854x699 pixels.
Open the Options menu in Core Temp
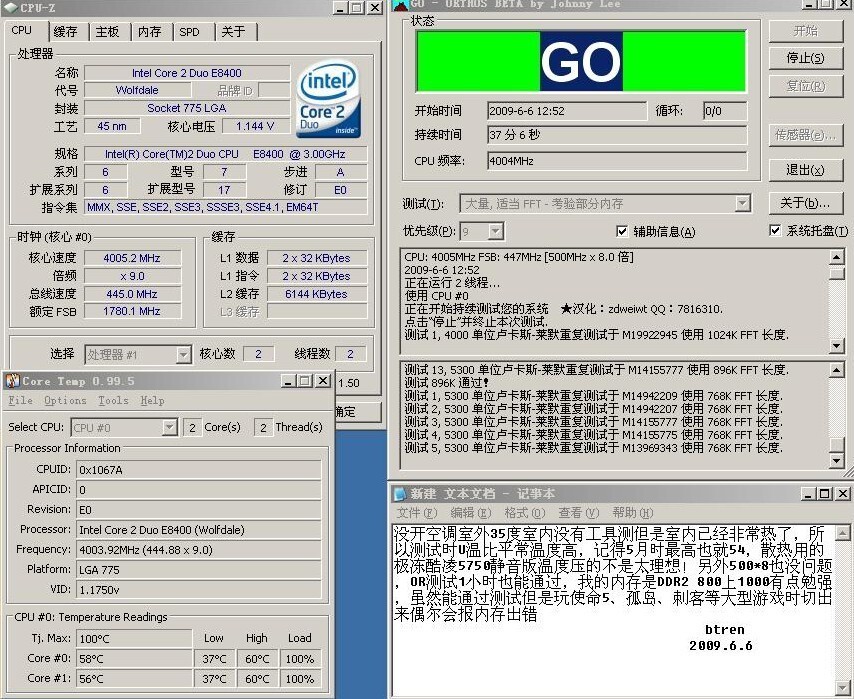[x=65, y=401]
